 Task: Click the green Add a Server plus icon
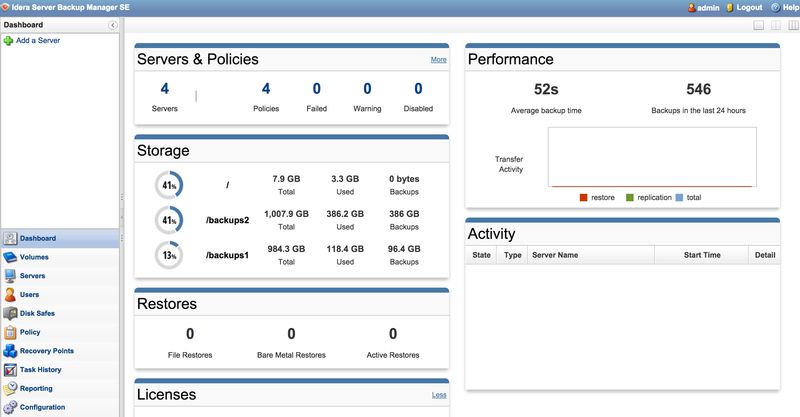(8, 41)
